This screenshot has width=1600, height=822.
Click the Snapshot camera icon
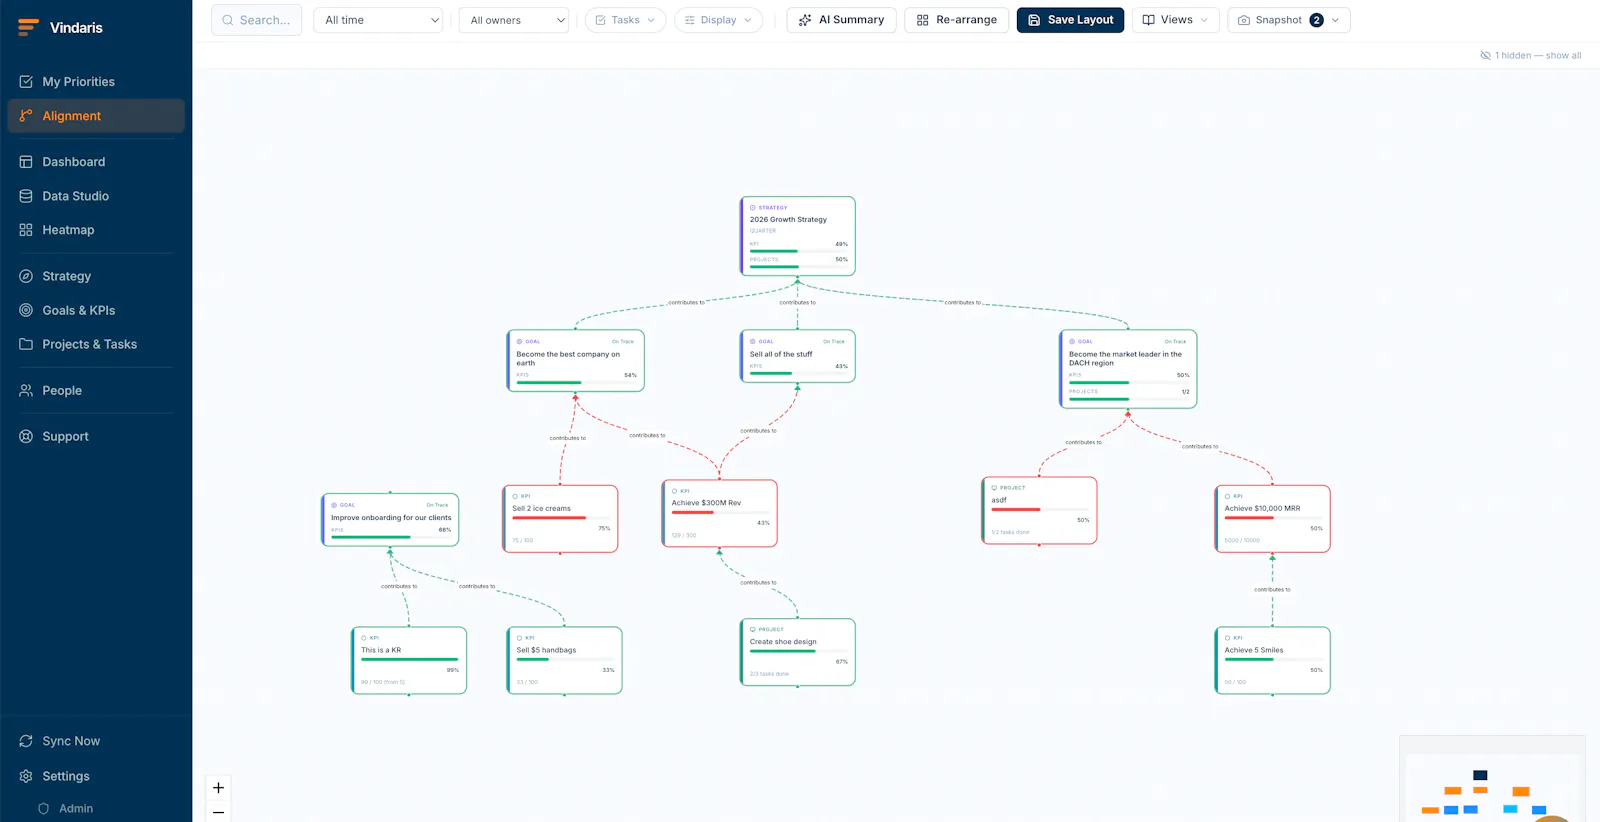1244,20
